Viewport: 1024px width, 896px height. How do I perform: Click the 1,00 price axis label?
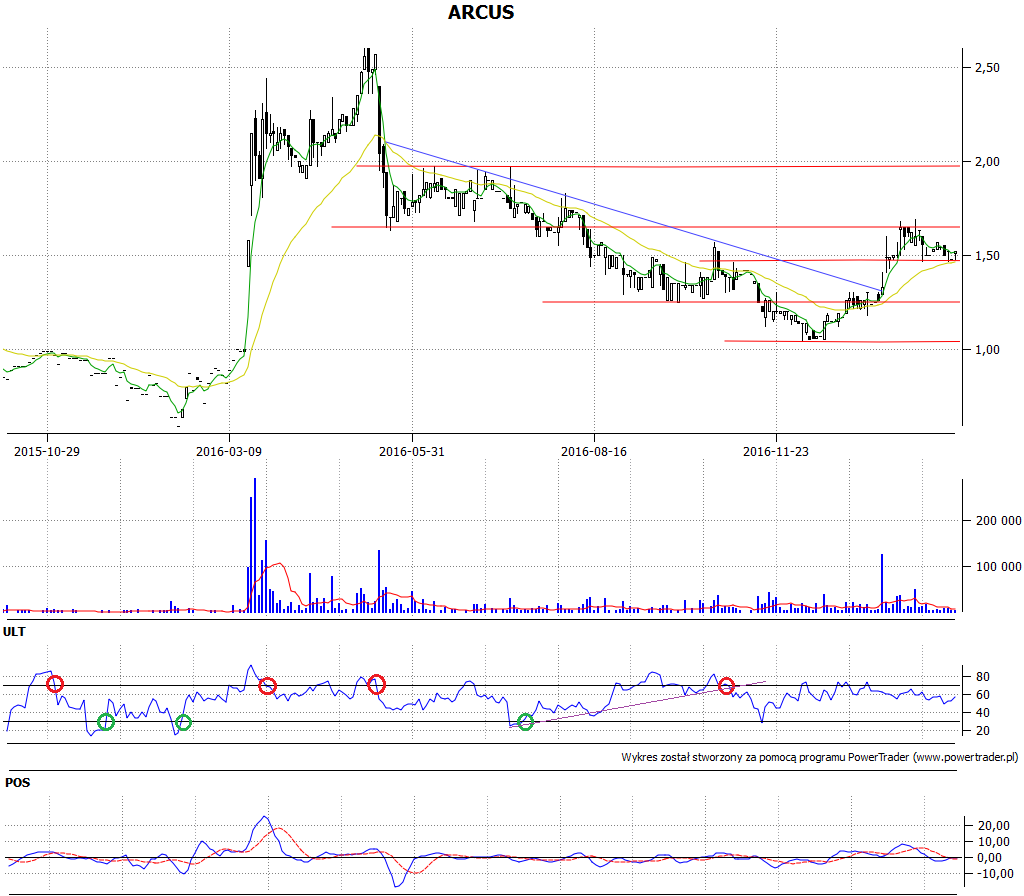pyautogui.click(x=987, y=349)
